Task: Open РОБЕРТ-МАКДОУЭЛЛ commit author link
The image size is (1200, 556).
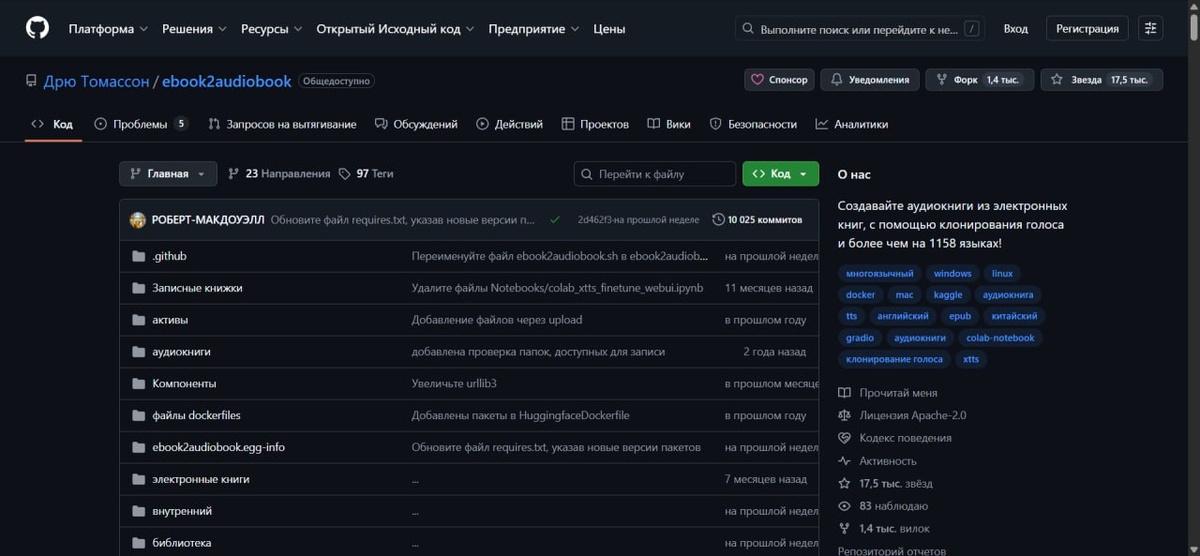Action: pos(208,220)
